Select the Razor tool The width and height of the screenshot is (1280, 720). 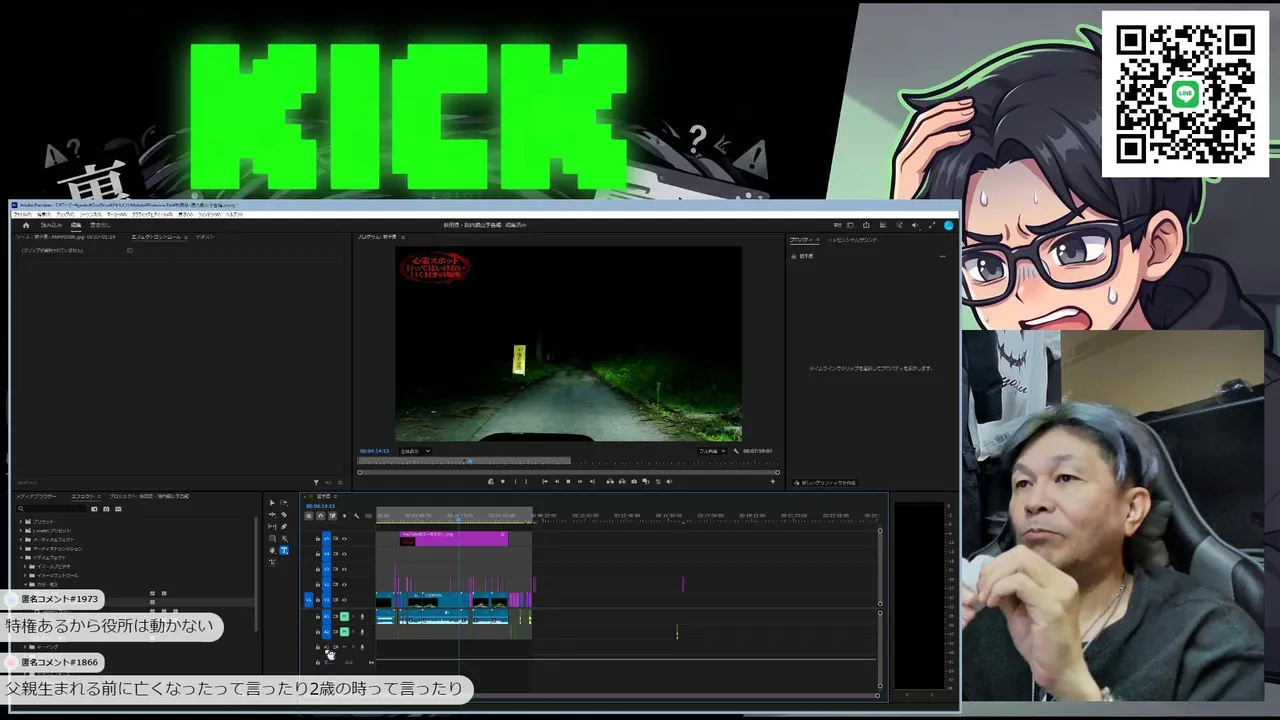click(x=284, y=515)
